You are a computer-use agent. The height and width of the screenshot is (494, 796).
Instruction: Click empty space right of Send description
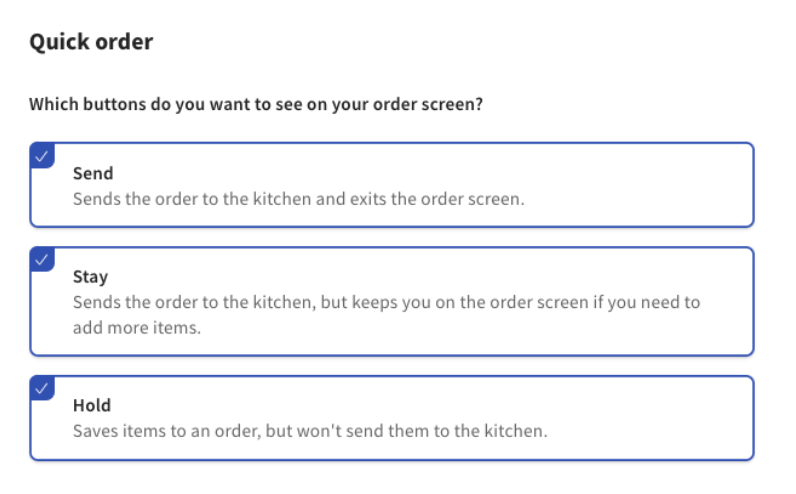640,198
